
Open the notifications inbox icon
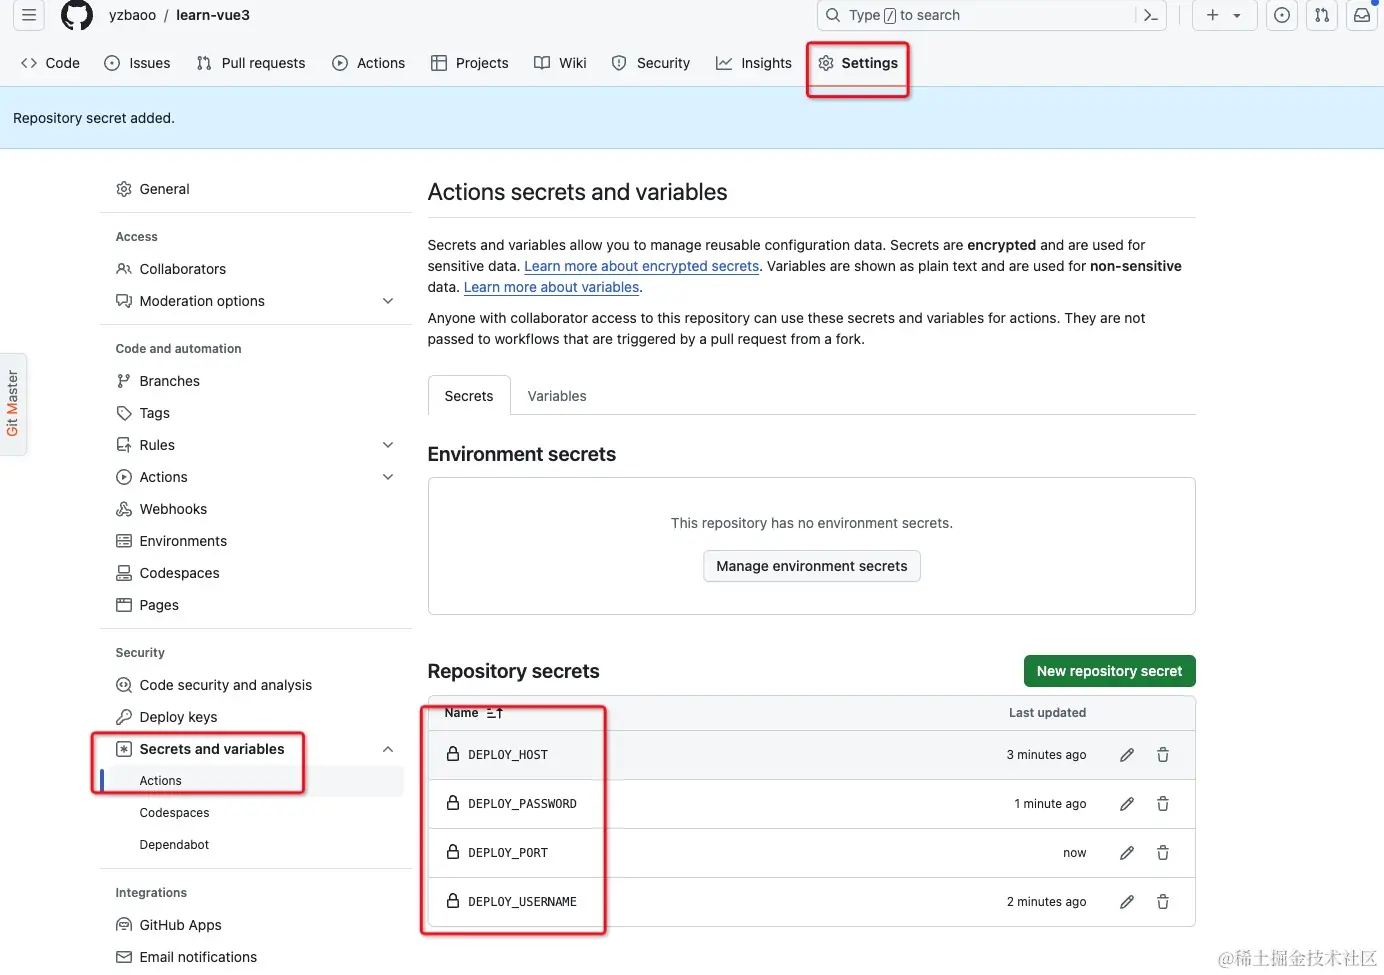coord(1362,15)
